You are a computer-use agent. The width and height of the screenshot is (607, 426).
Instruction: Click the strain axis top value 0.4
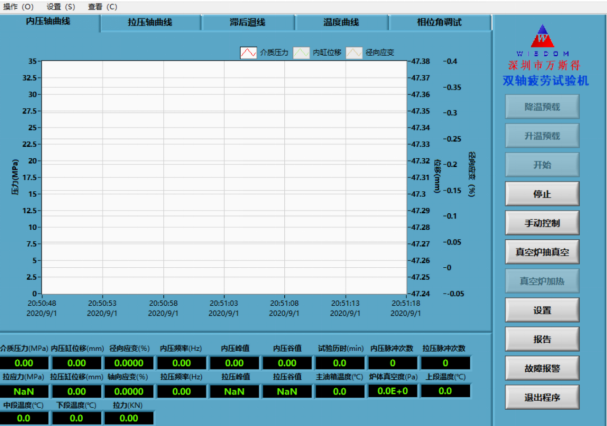[452, 61]
